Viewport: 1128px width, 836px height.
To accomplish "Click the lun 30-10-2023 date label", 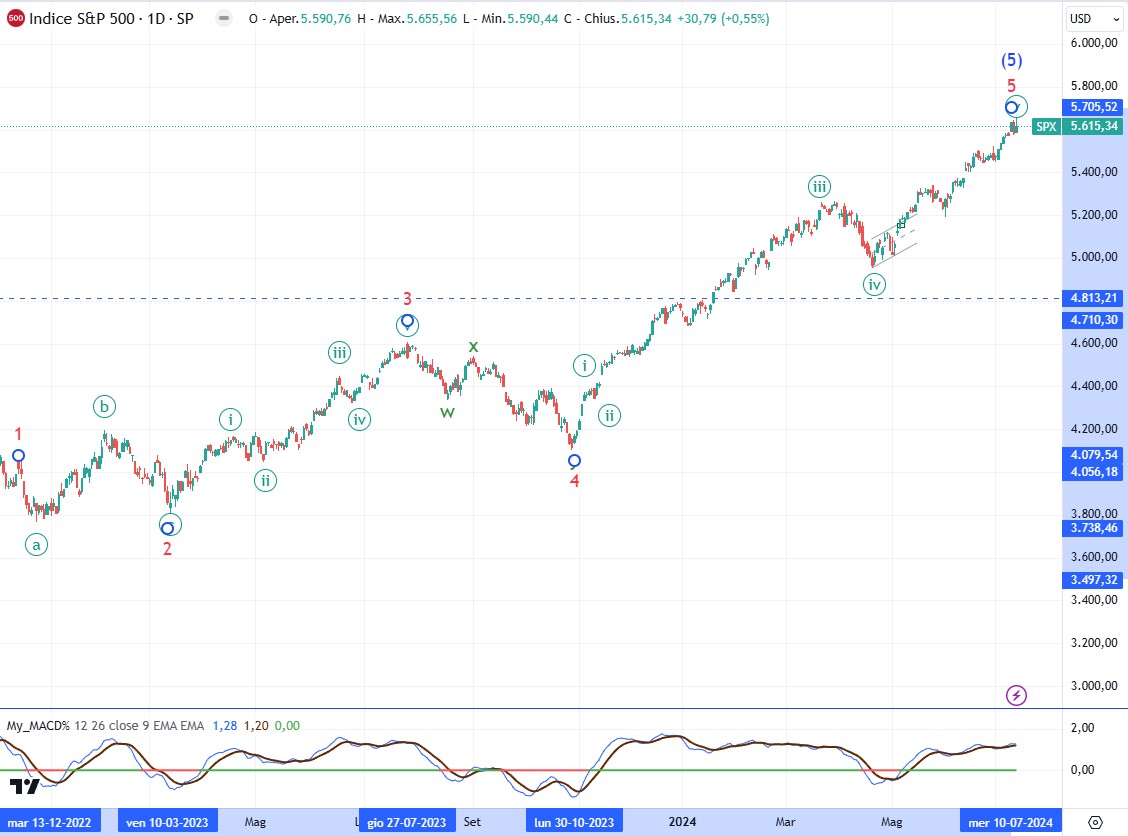I will coord(574,822).
